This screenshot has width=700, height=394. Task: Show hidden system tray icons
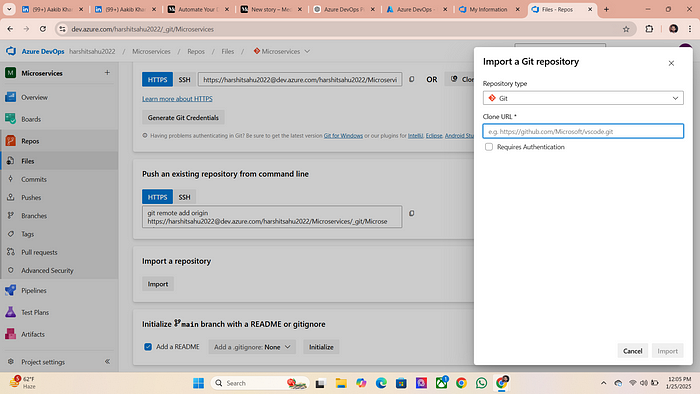pos(603,383)
